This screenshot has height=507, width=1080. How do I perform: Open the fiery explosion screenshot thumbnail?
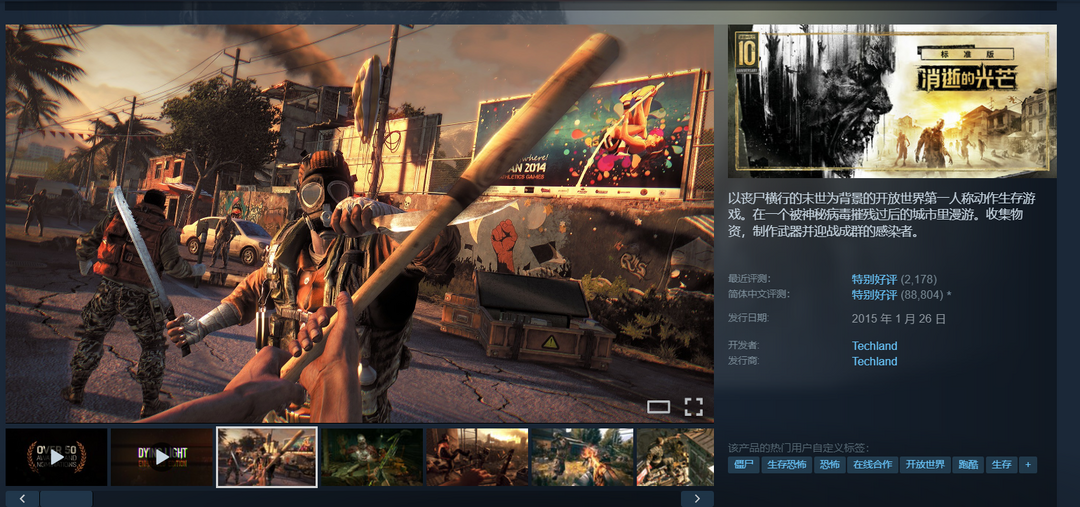tap(583, 457)
